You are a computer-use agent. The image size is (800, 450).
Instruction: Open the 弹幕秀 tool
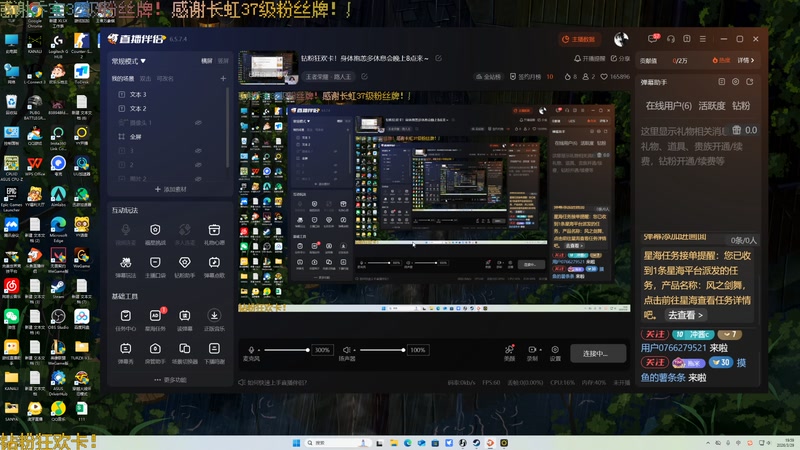pyautogui.click(x=126, y=353)
